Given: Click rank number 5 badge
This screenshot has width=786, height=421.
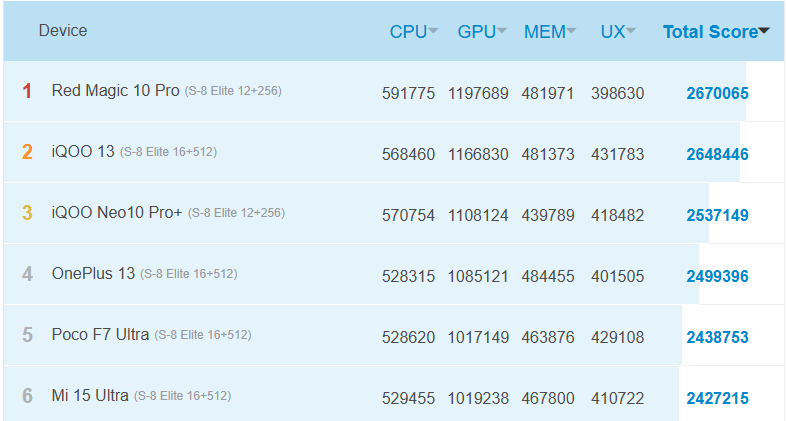Looking at the screenshot, I should click(x=27, y=335).
